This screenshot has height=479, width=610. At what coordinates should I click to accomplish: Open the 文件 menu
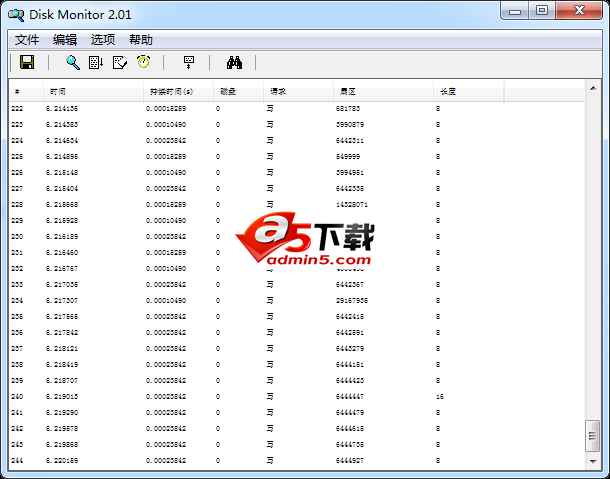click(27, 40)
